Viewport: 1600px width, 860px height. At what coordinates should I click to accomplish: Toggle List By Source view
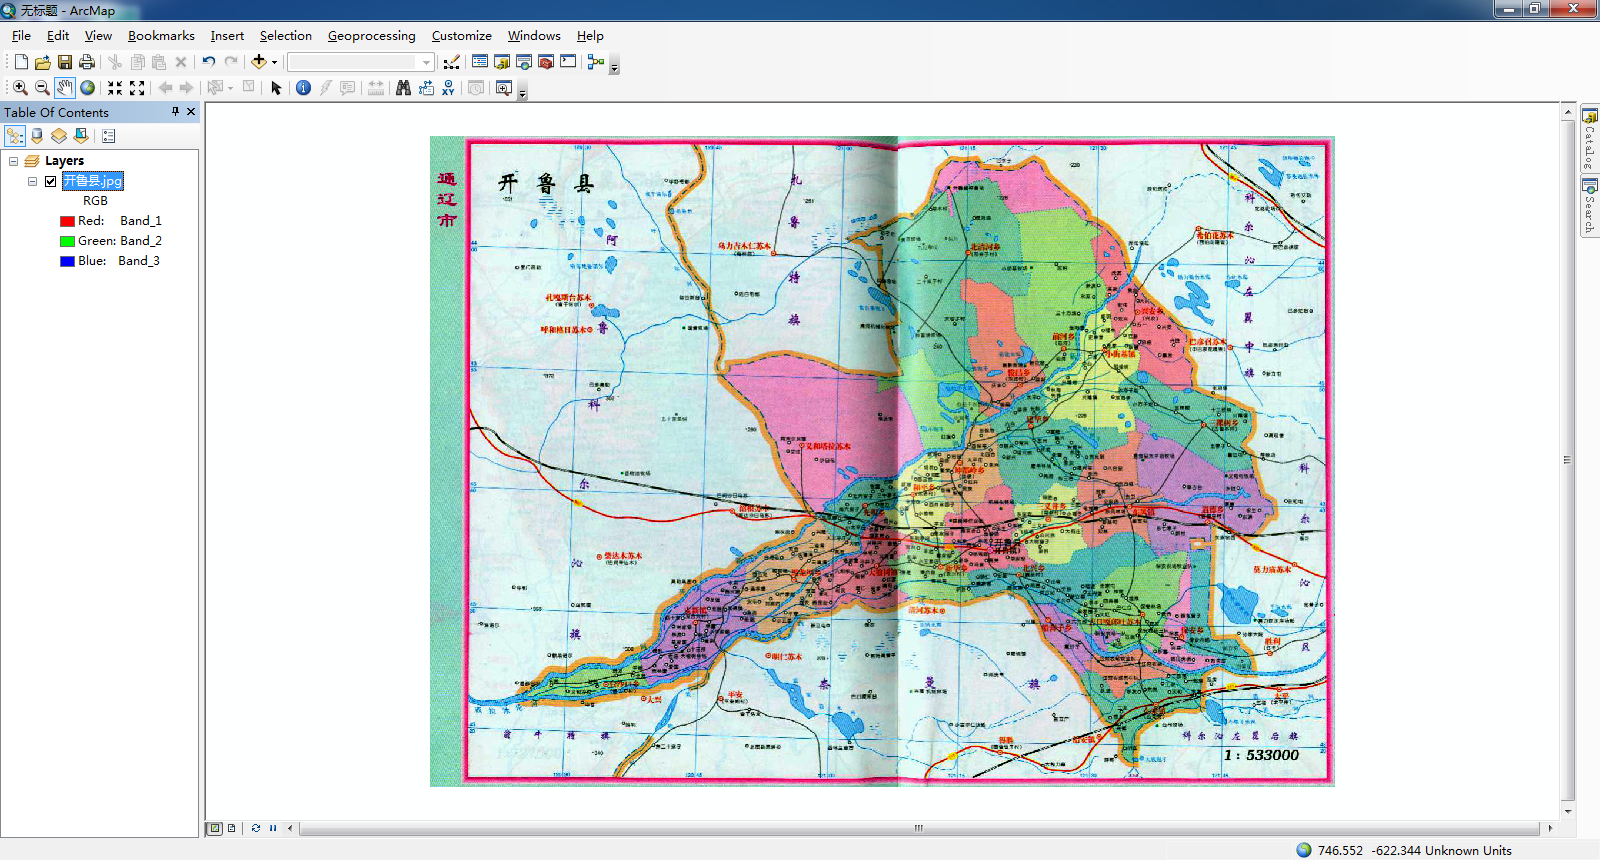37,136
